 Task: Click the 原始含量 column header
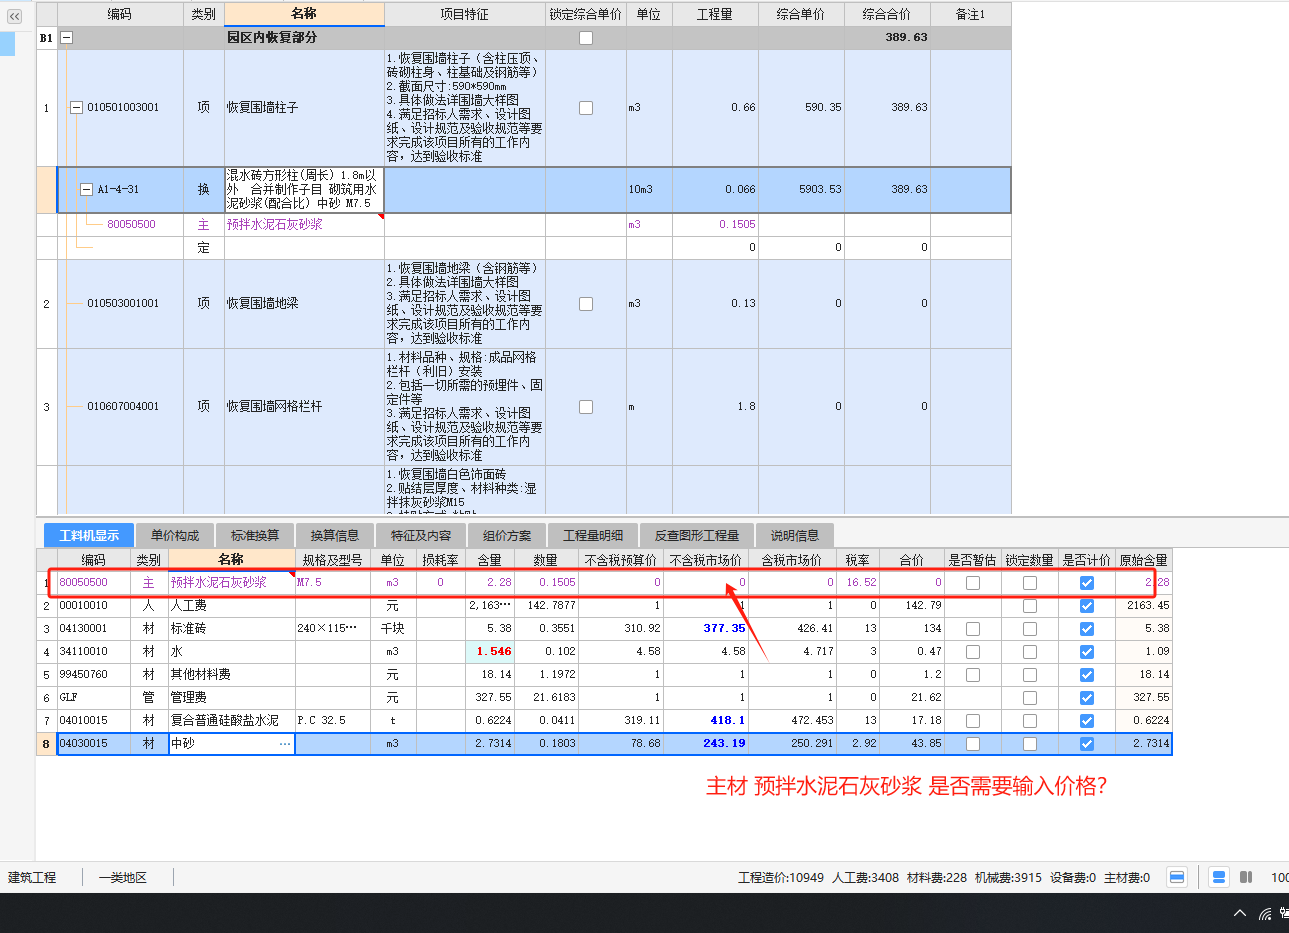coord(1143,560)
